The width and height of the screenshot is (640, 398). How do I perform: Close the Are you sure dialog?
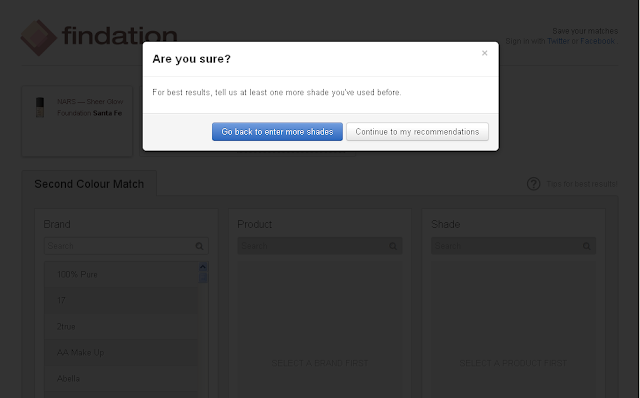pyautogui.click(x=484, y=53)
